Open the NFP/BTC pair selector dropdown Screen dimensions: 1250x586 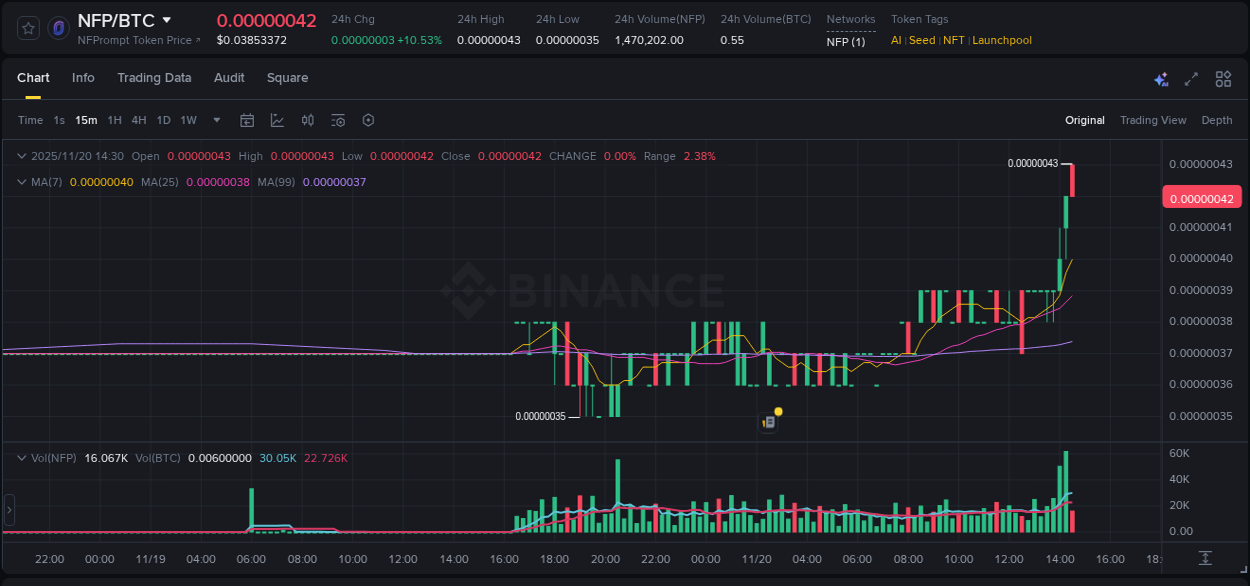click(167, 19)
